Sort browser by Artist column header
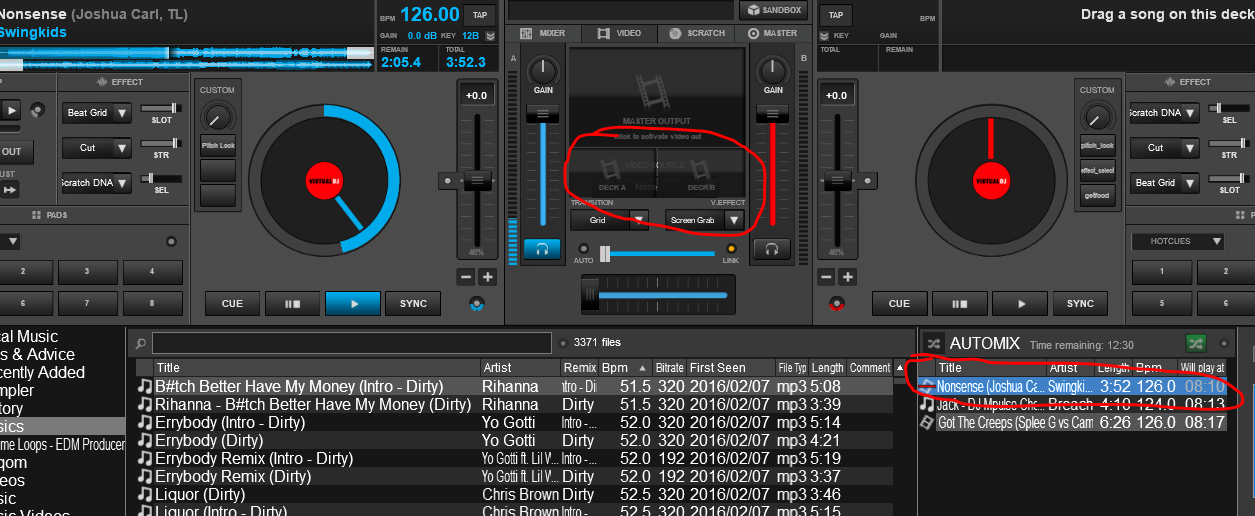The height and width of the screenshot is (516, 1255). click(x=518, y=368)
